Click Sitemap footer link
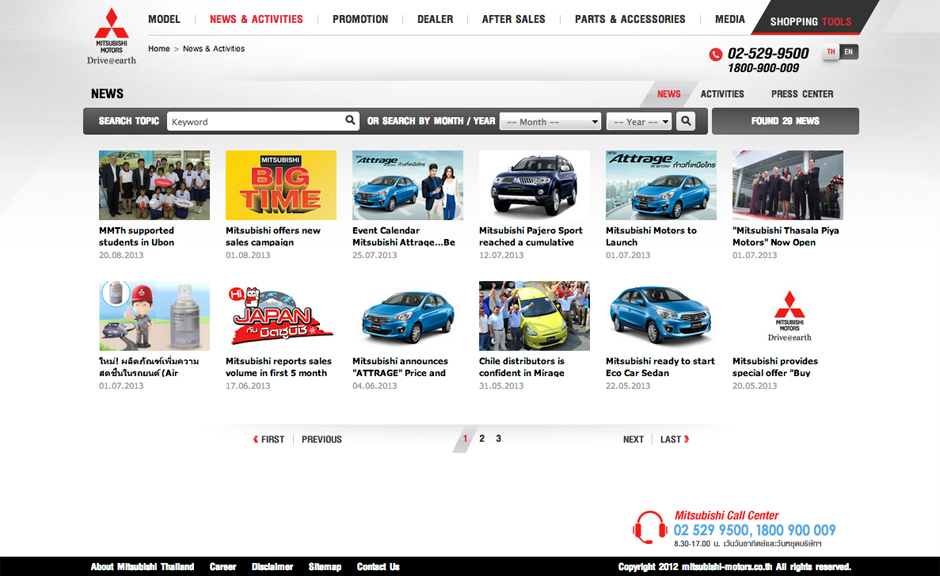This screenshot has height=576, width=940. point(325,566)
